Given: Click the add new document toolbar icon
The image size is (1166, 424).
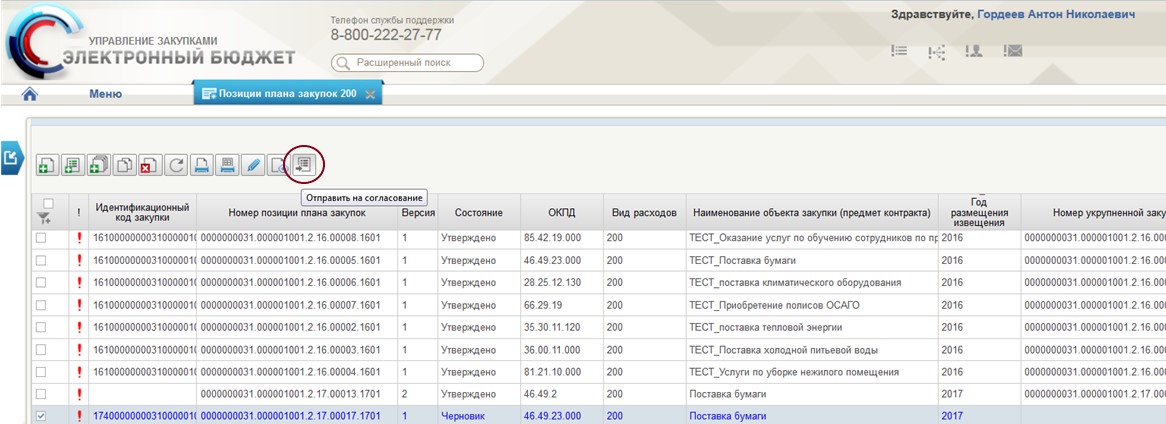Looking at the screenshot, I should click(x=47, y=165).
